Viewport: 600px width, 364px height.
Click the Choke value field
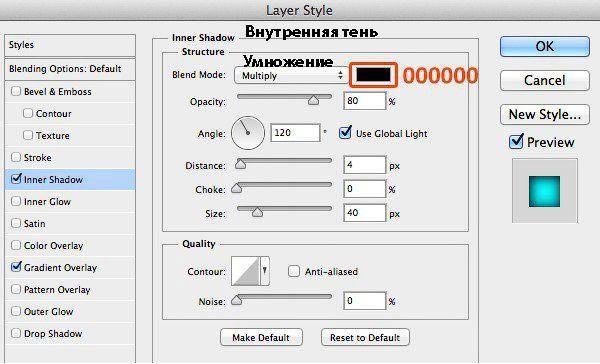[365, 189]
